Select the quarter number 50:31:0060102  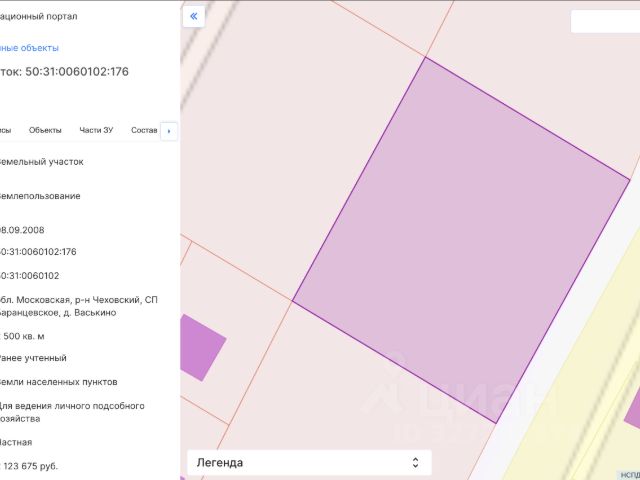29,276
